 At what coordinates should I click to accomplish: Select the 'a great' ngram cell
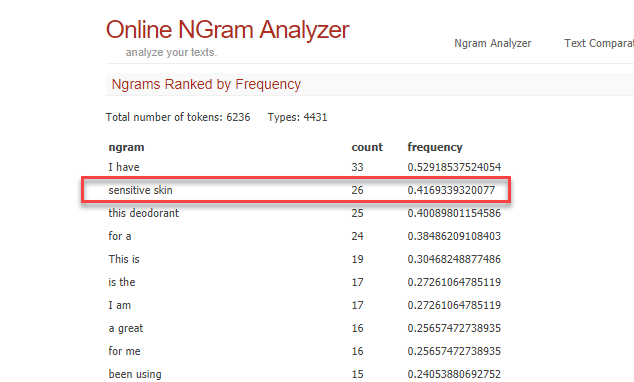[126, 328]
